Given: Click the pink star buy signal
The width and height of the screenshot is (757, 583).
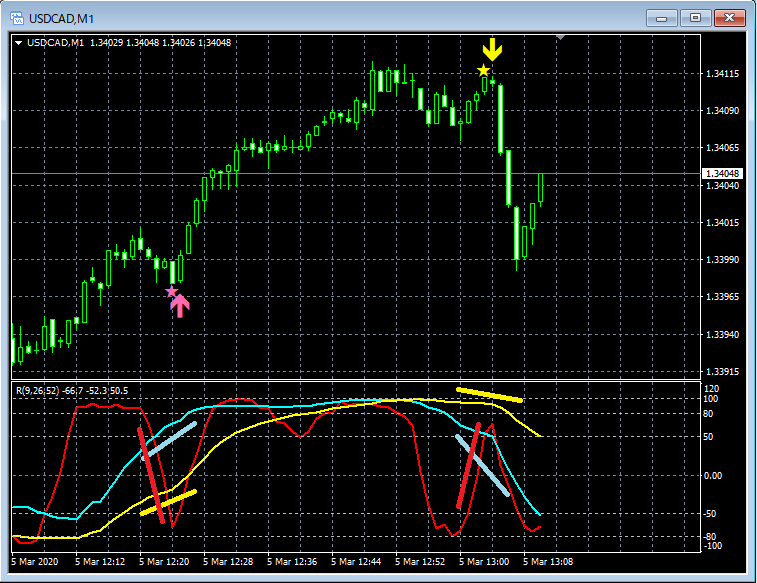Looking at the screenshot, I should 171,292.
